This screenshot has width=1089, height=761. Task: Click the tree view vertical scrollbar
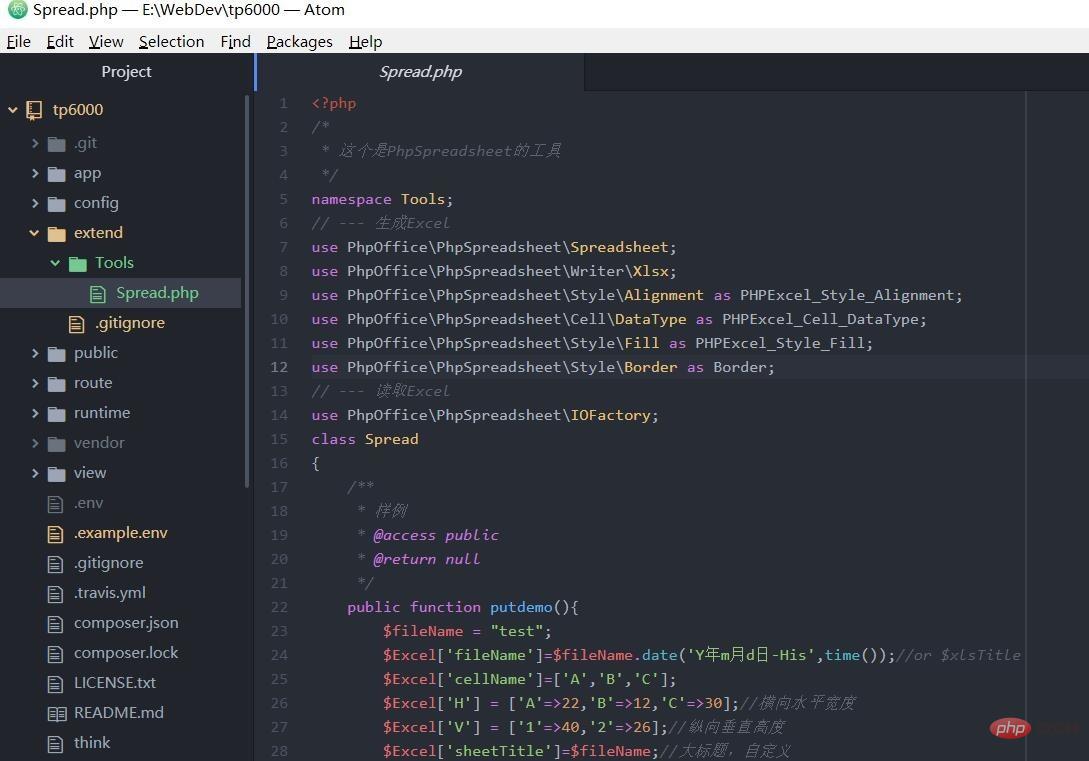(x=247, y=292)
